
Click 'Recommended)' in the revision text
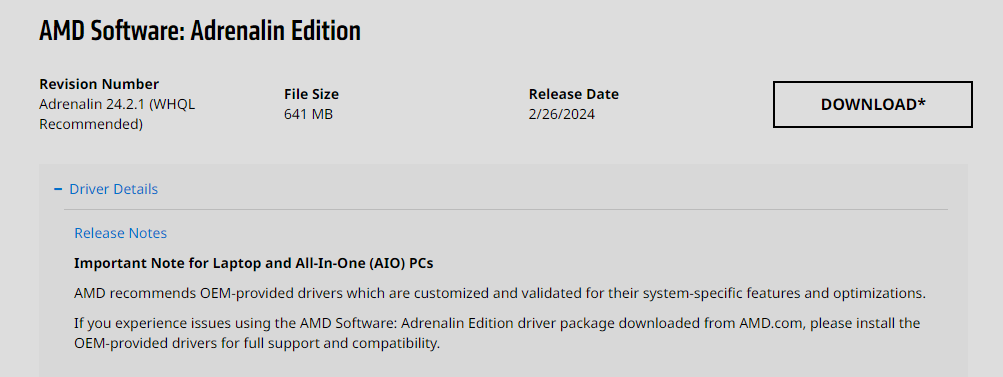91,125
